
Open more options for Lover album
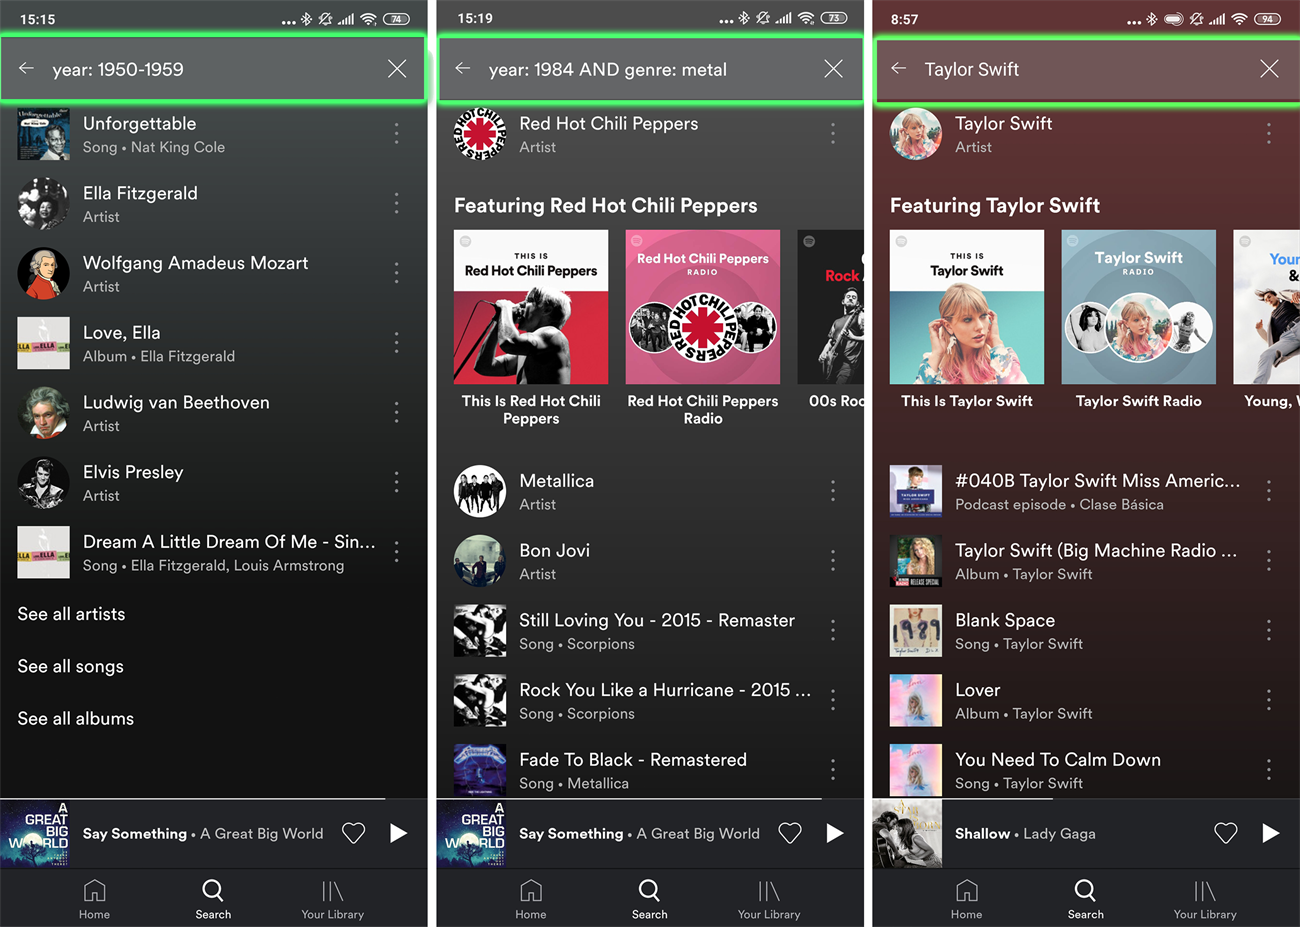[x=1269, y=700]
